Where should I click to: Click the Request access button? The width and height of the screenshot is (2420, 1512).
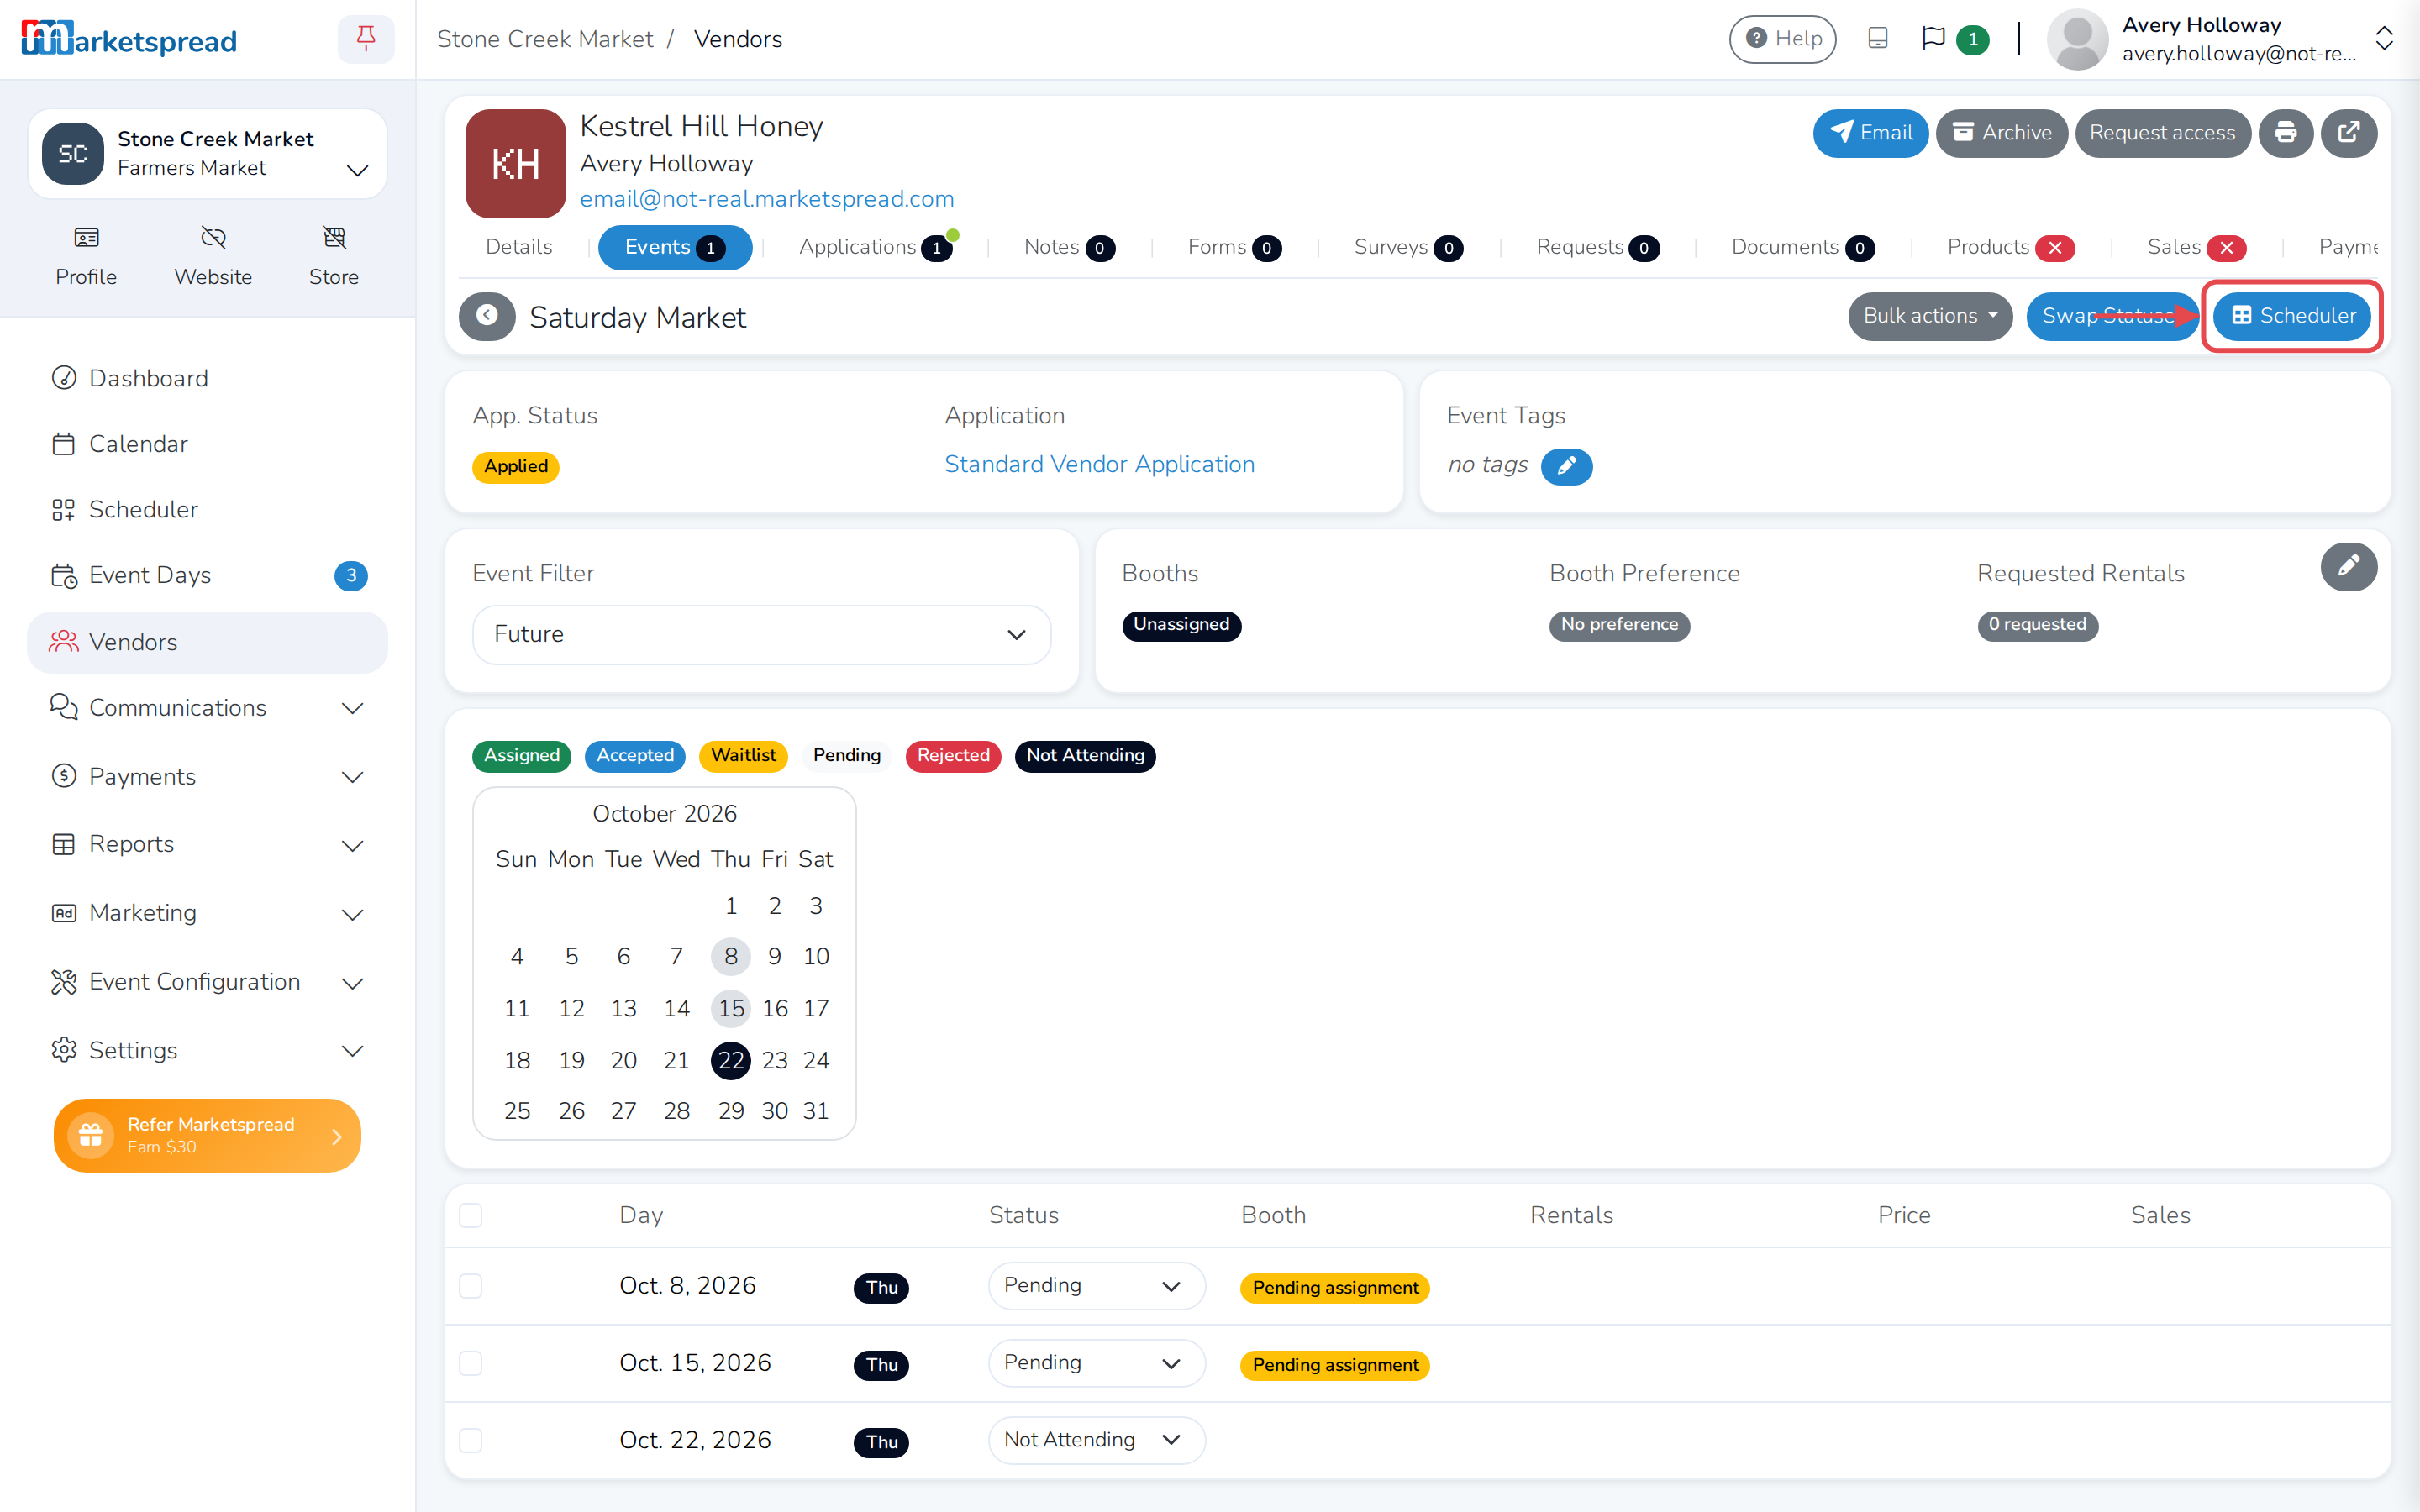pos(2162,133)
